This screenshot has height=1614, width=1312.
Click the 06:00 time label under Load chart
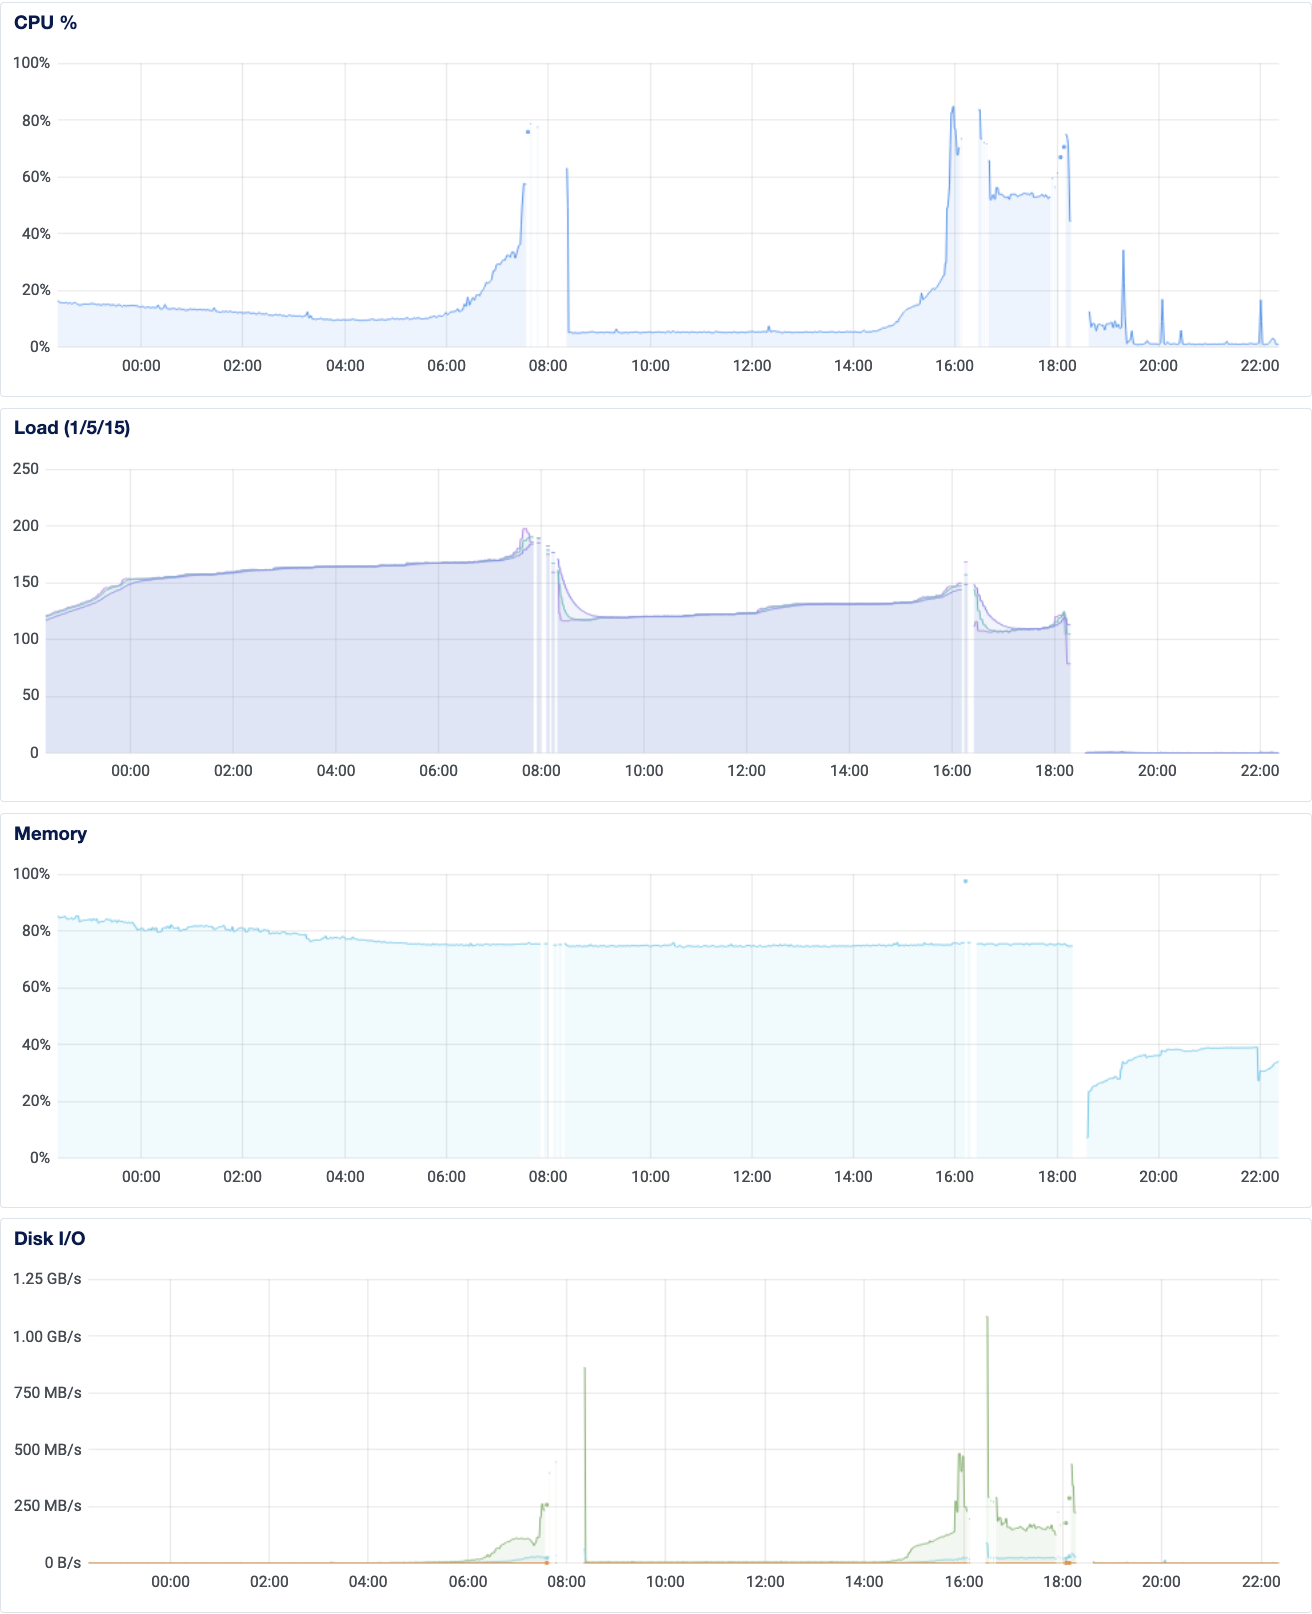[x=439, y=771]
